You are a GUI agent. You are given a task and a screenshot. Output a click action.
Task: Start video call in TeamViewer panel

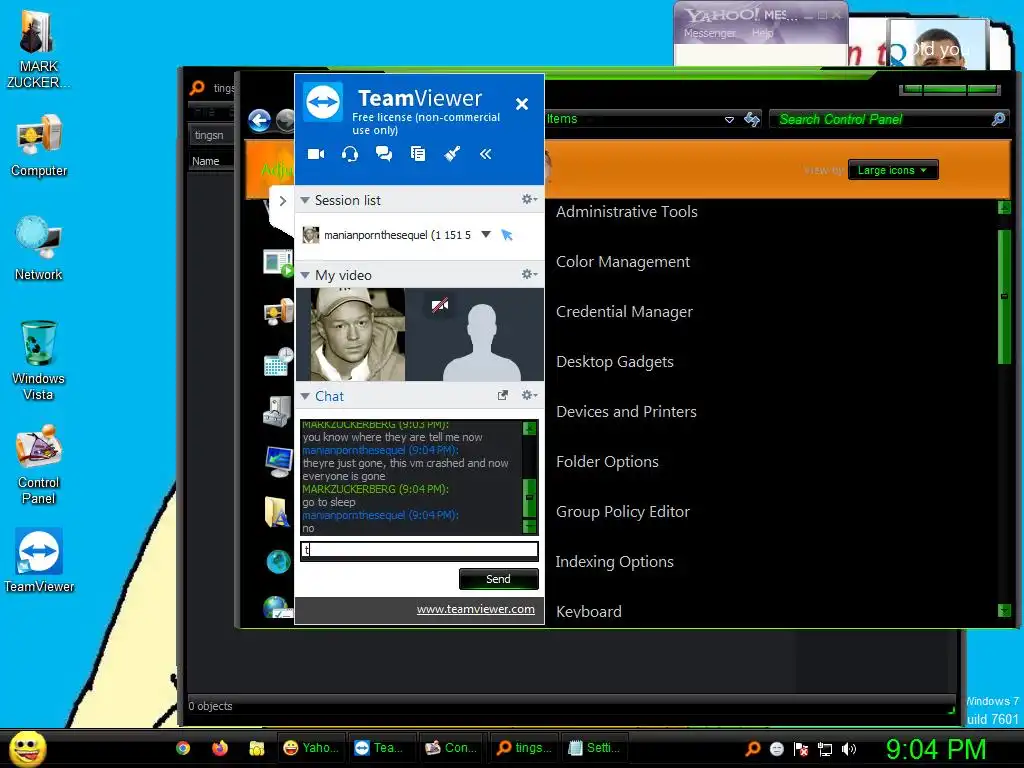(316, 154)
